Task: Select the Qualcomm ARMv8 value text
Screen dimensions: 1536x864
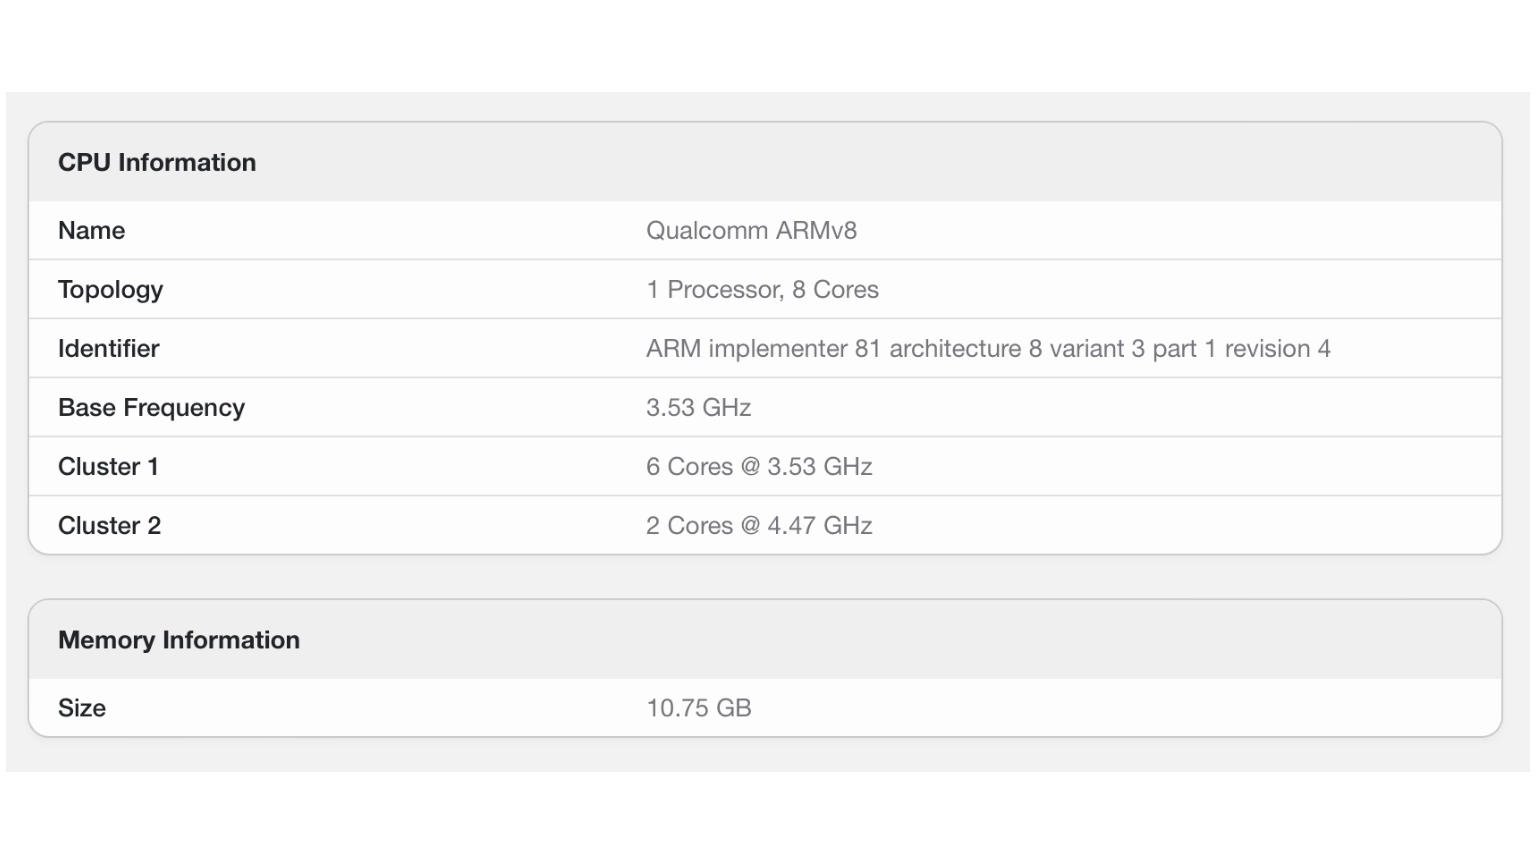Action: pyautogui.click(x=751, y=231)
